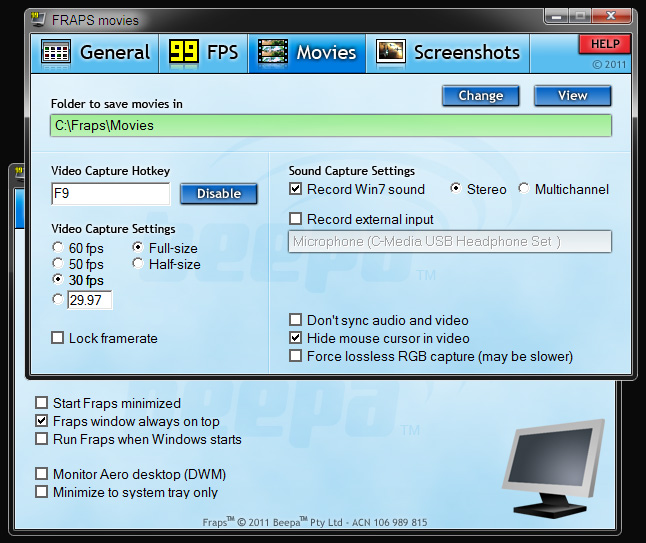Enable Lock framerate checkbox
Screen dimensions: 646x543
[58, 338]
